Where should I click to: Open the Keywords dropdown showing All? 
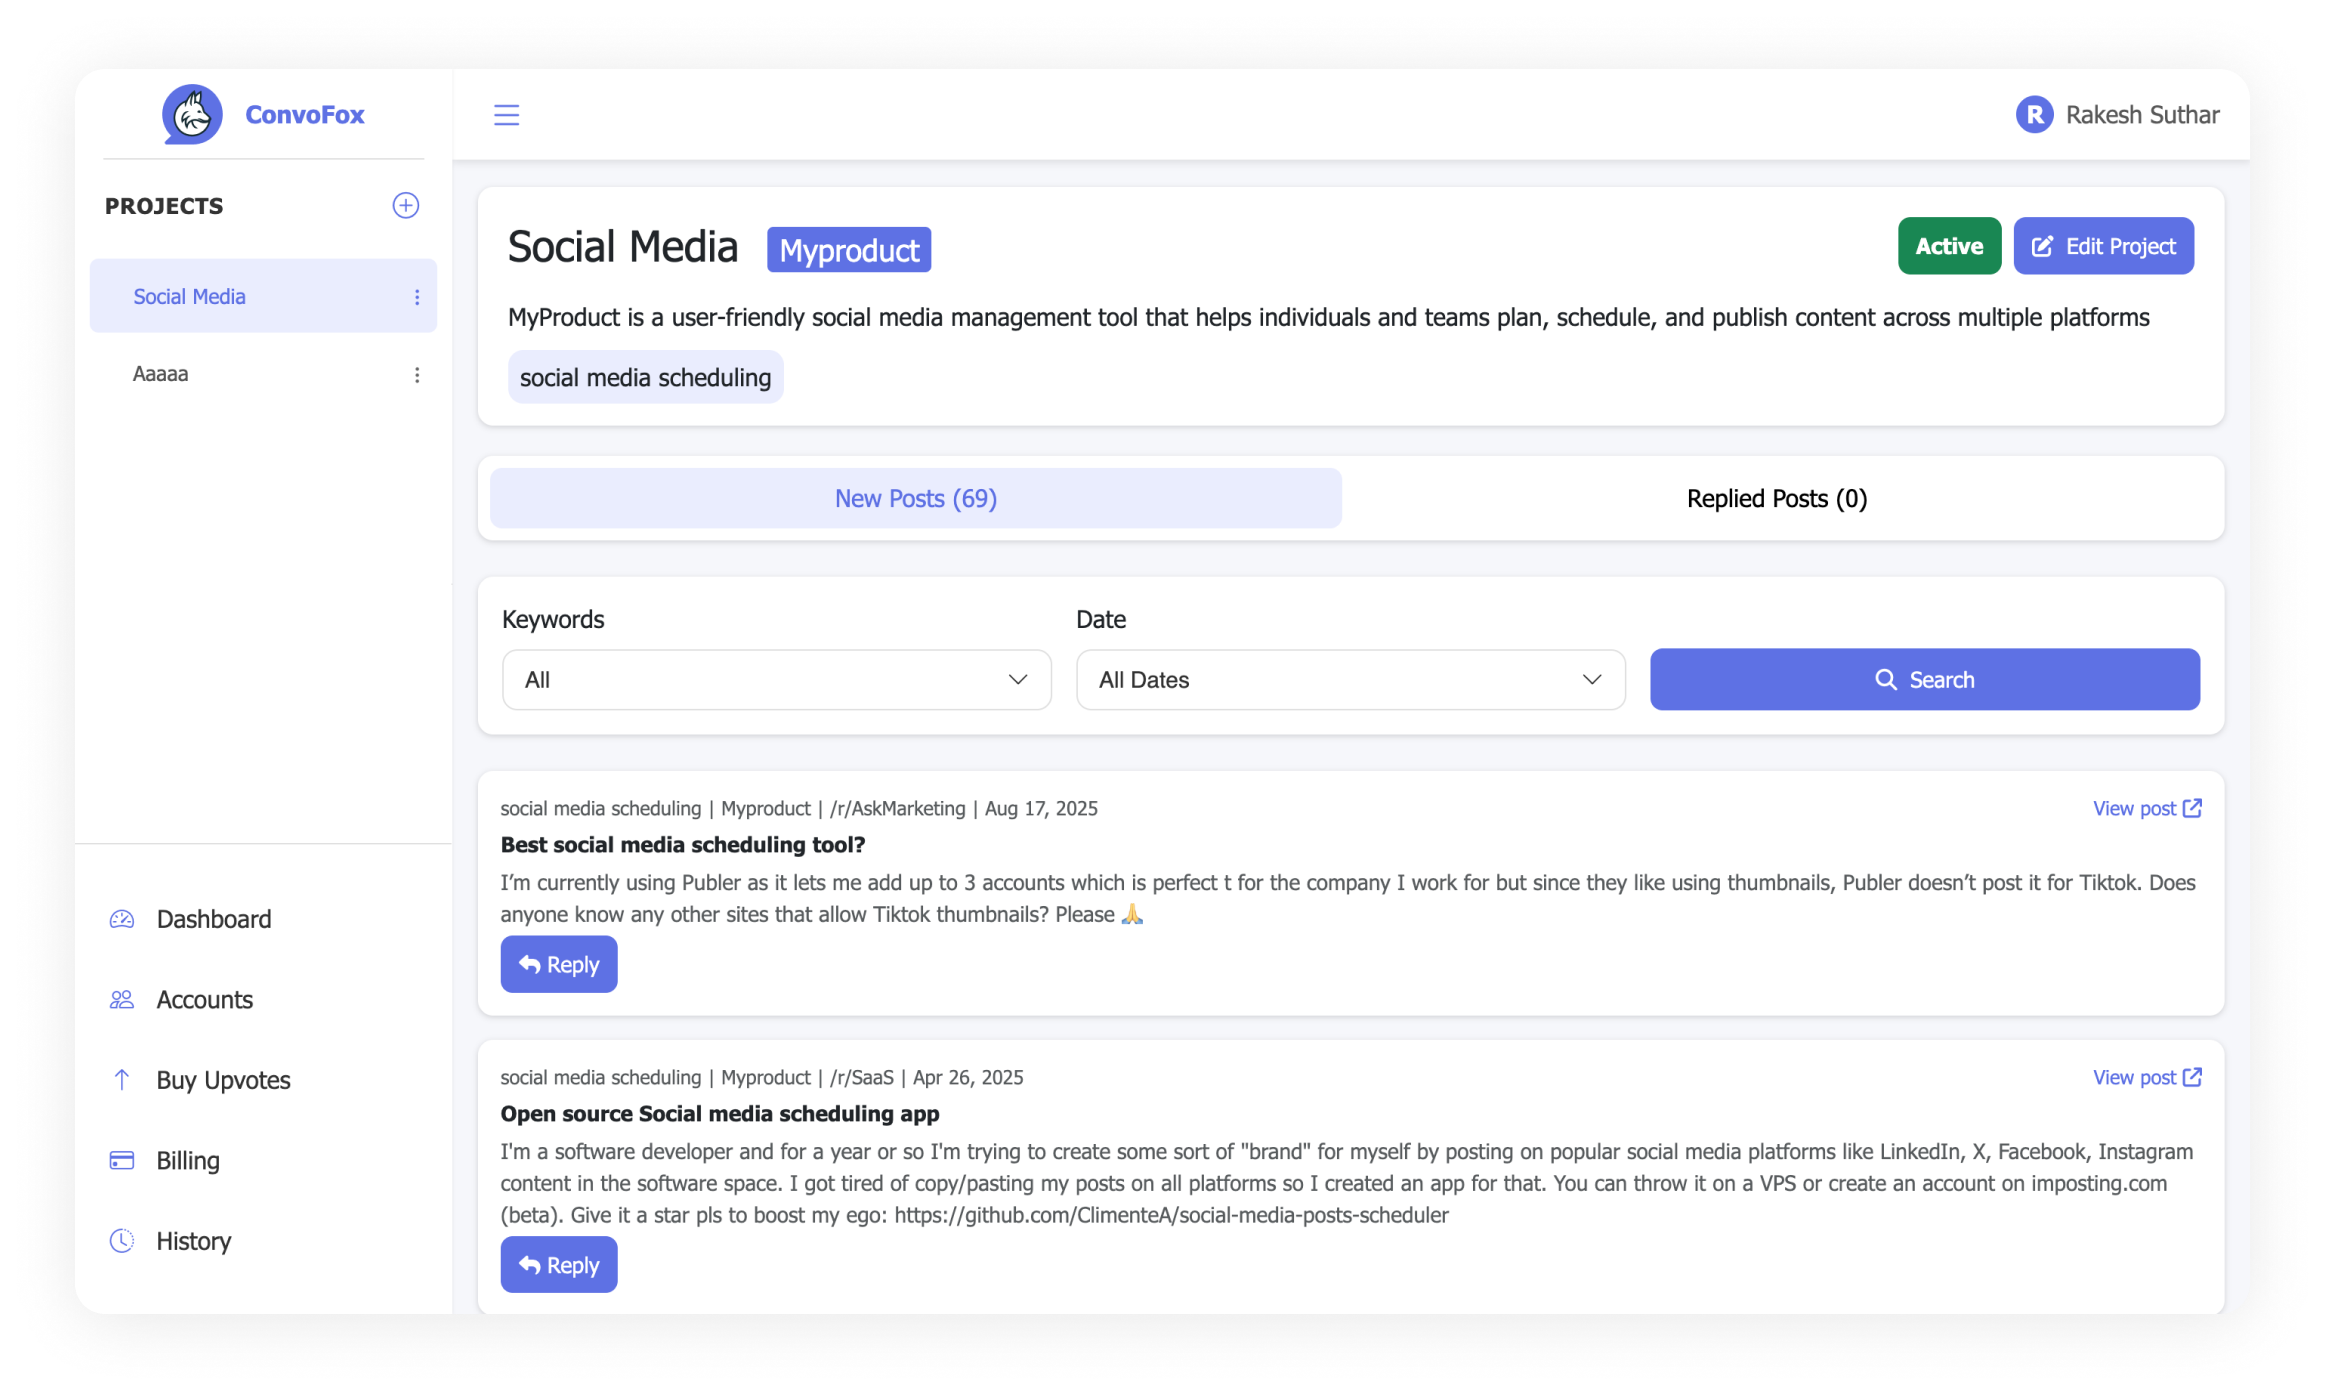tap(776, 679)
